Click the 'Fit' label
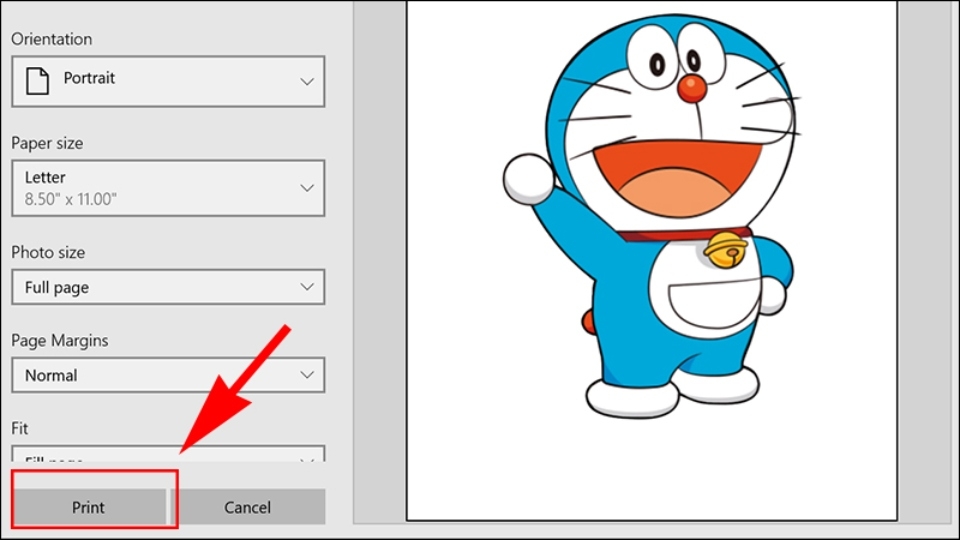 pos(20,428)
